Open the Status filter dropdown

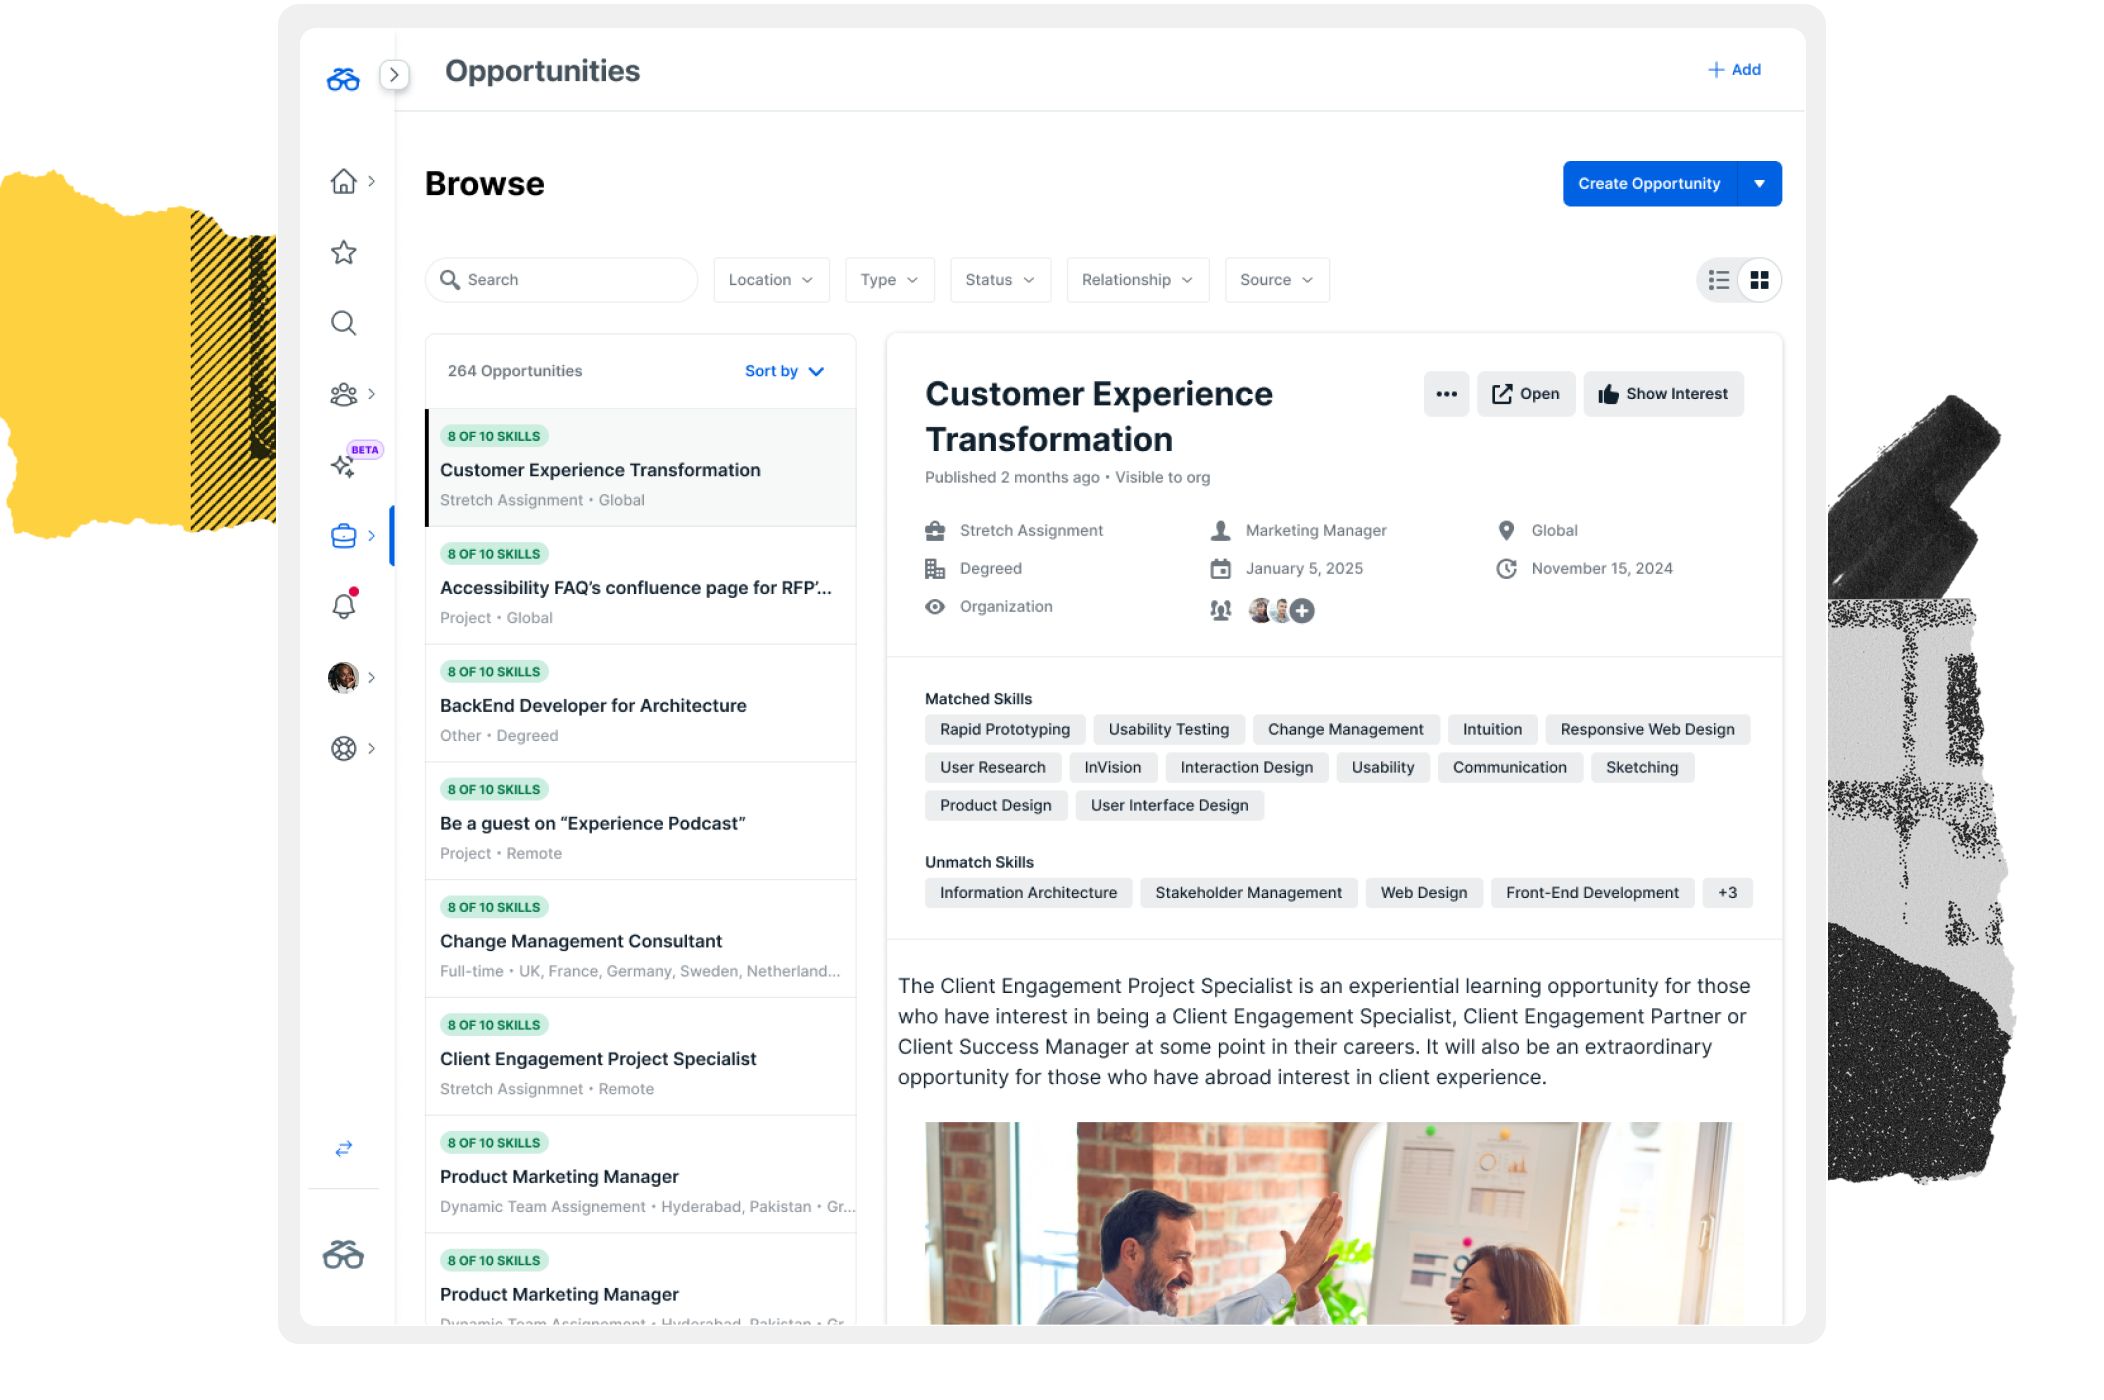click(1000, 280)
